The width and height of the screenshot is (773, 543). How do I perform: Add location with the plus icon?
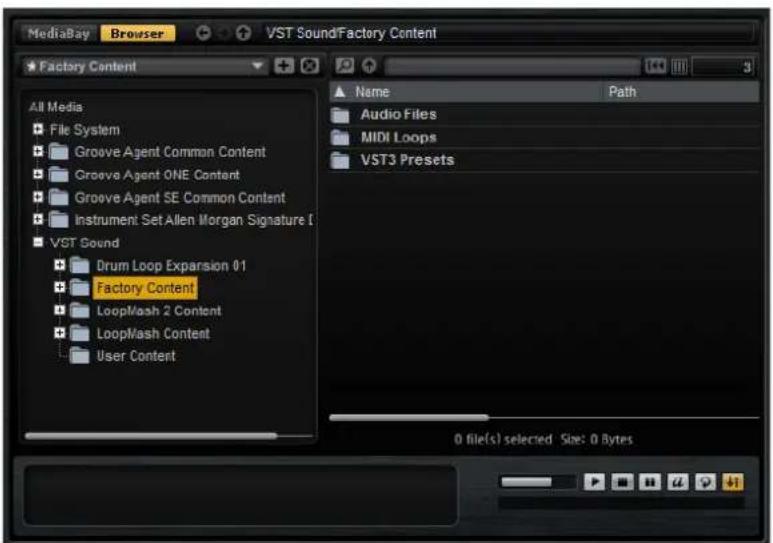click(284, 66)
